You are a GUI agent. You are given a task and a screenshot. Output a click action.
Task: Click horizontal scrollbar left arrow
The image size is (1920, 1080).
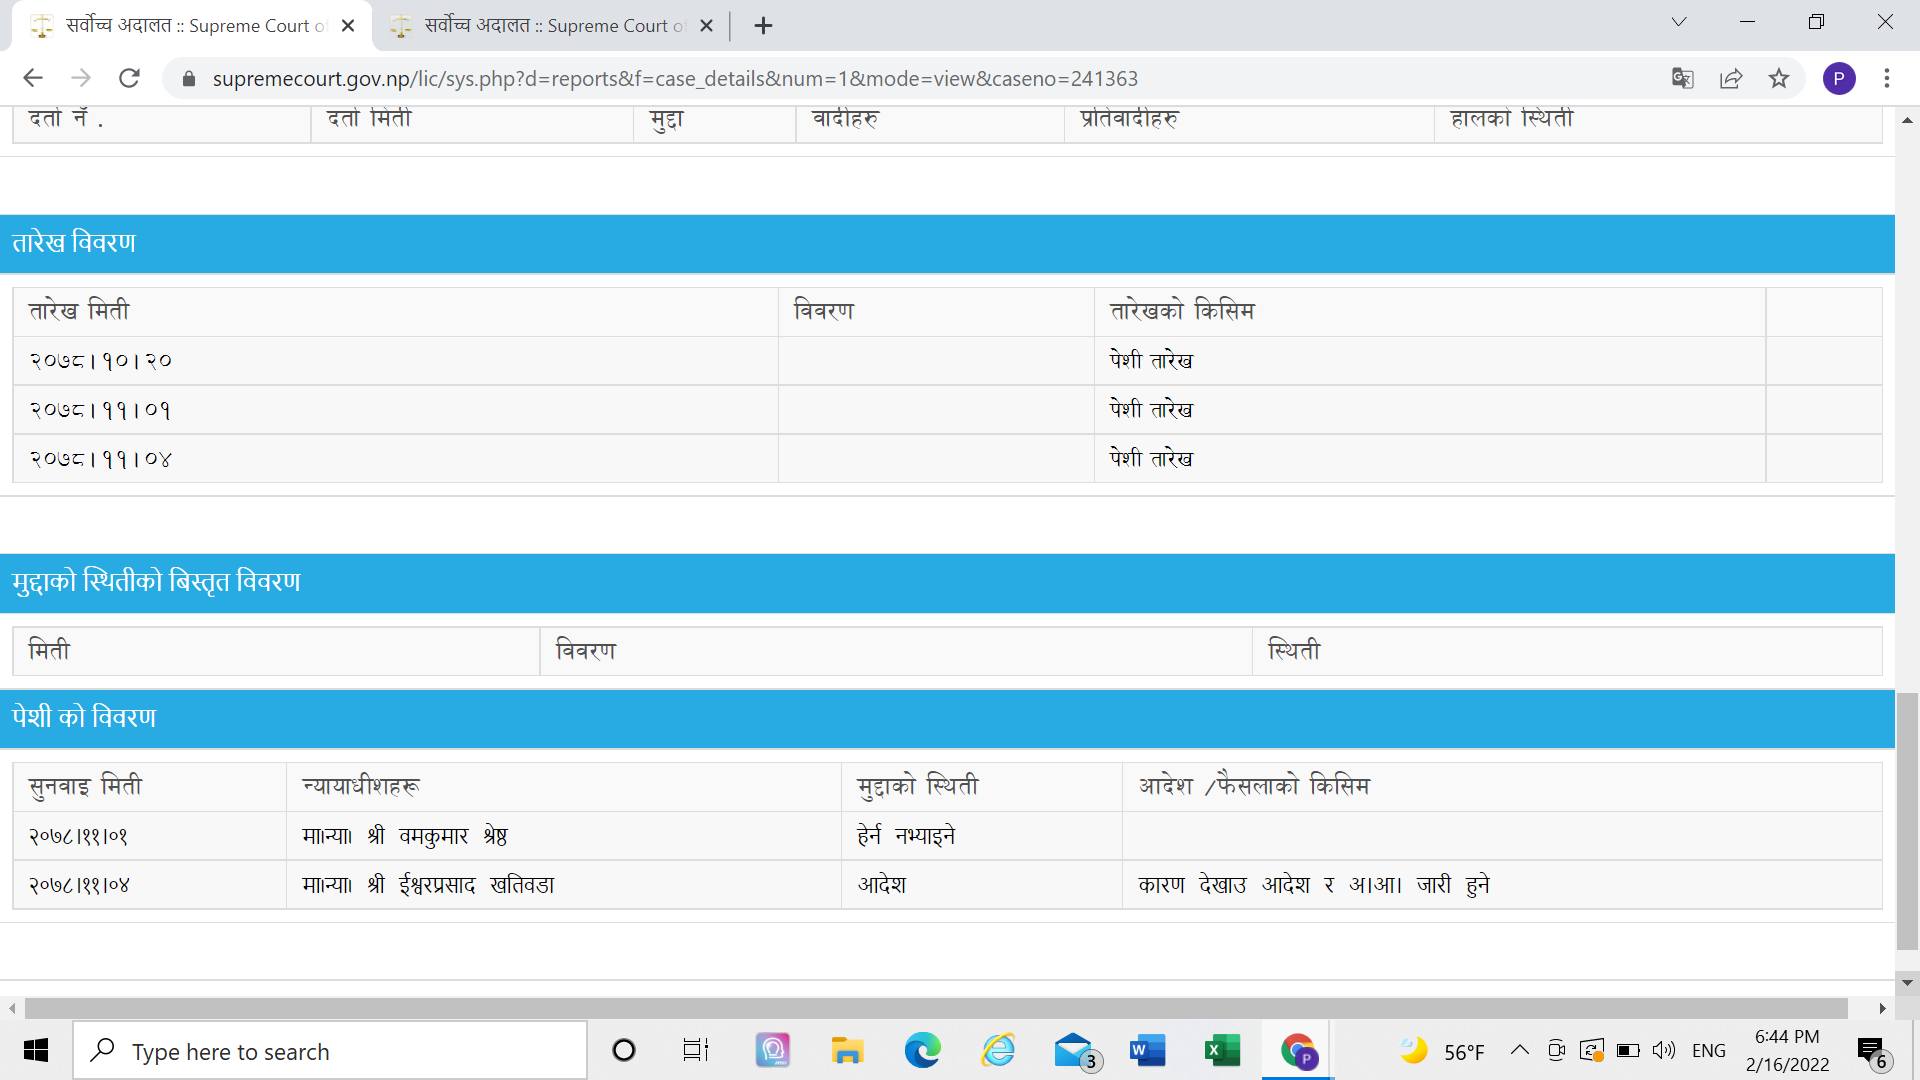[12, 1008]
